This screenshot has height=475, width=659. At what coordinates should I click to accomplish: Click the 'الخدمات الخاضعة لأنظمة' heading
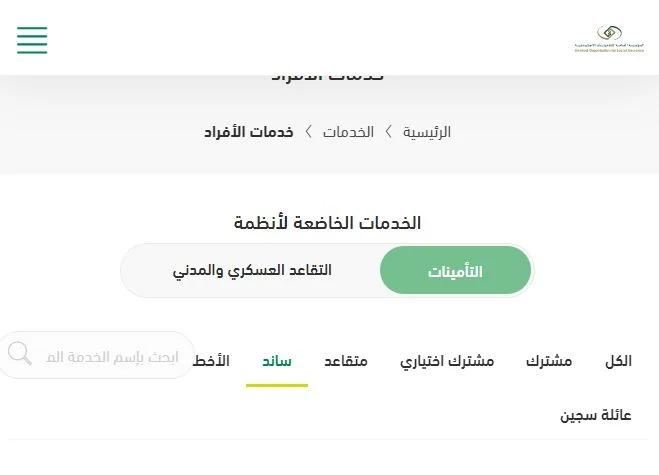point(327,223)
